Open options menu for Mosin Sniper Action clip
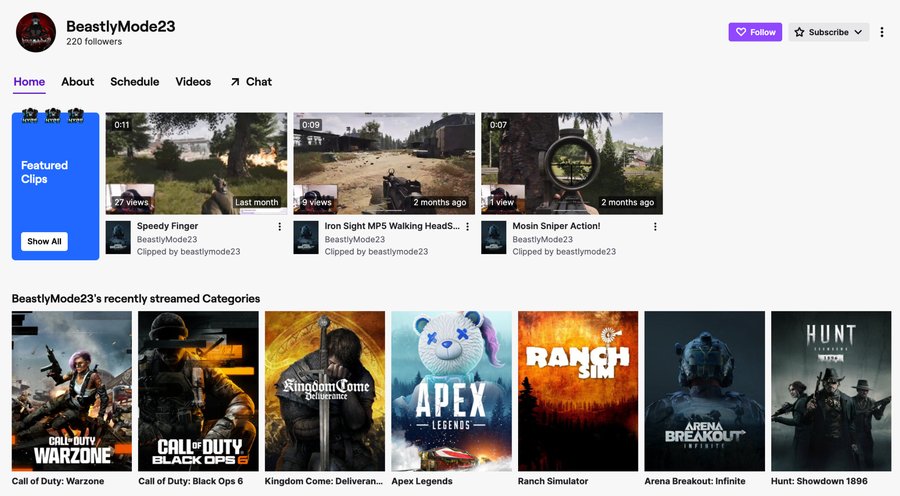This screenshot has height=496, width=900. click(x=655, y=227)
